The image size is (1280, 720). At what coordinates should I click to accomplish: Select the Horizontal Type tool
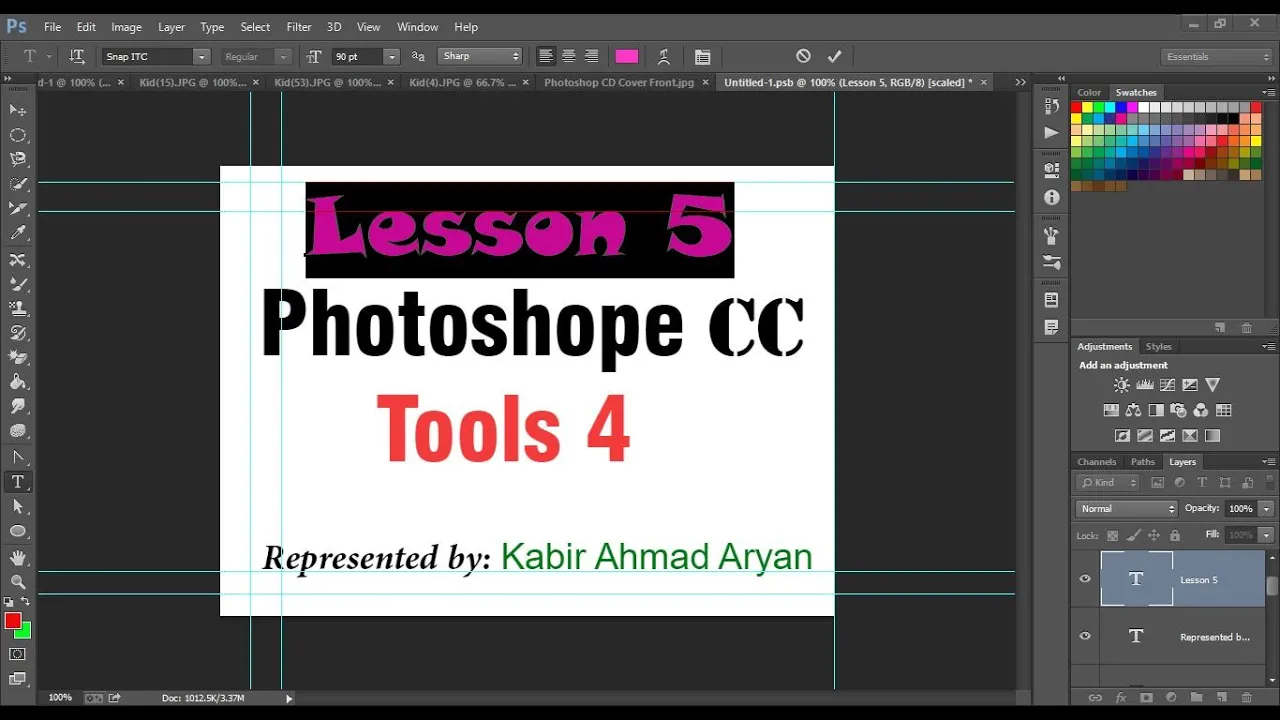pos(18,482)
